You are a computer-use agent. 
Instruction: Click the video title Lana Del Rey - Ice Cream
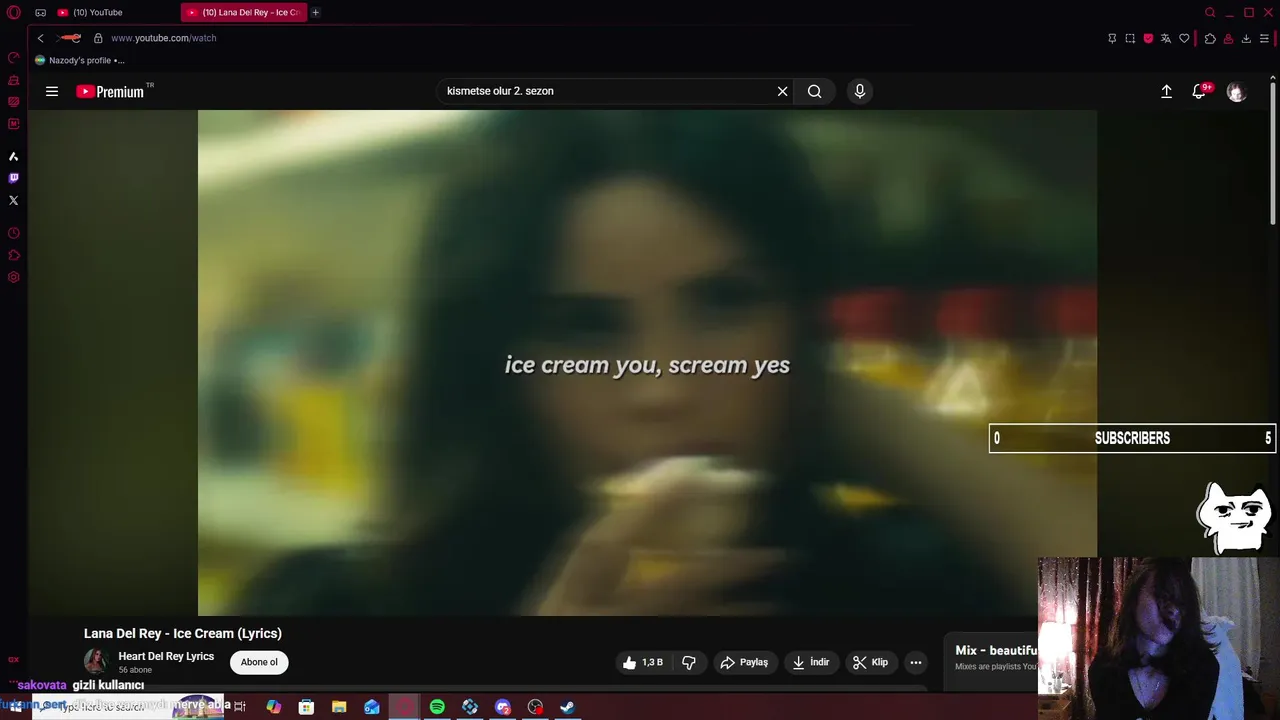pyautogui.click(x=183, y=633)
